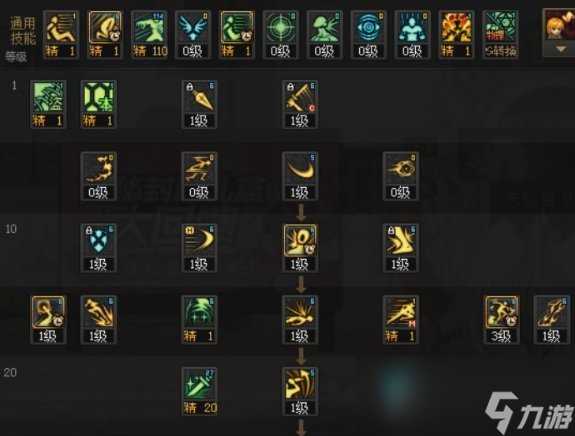Select the green dragon head skill at level 110
Screen dimensions: 575x436
pyautogui.click(x=149, y=34)
